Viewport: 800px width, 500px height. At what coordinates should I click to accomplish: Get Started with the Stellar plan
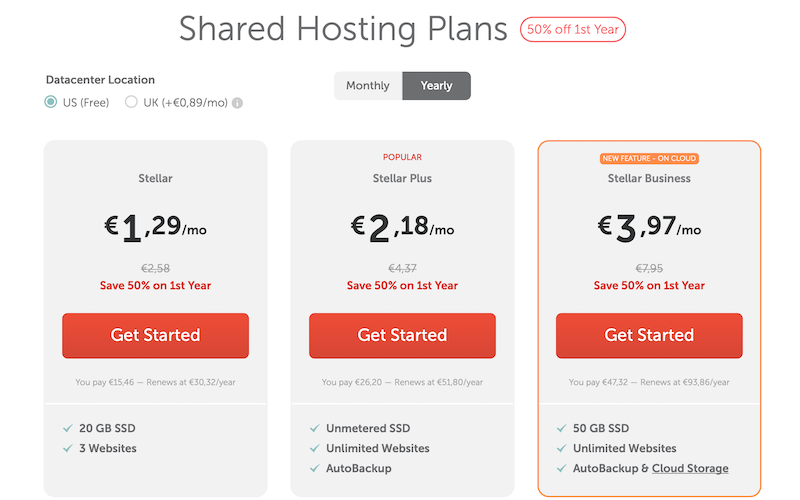[155, 335]
